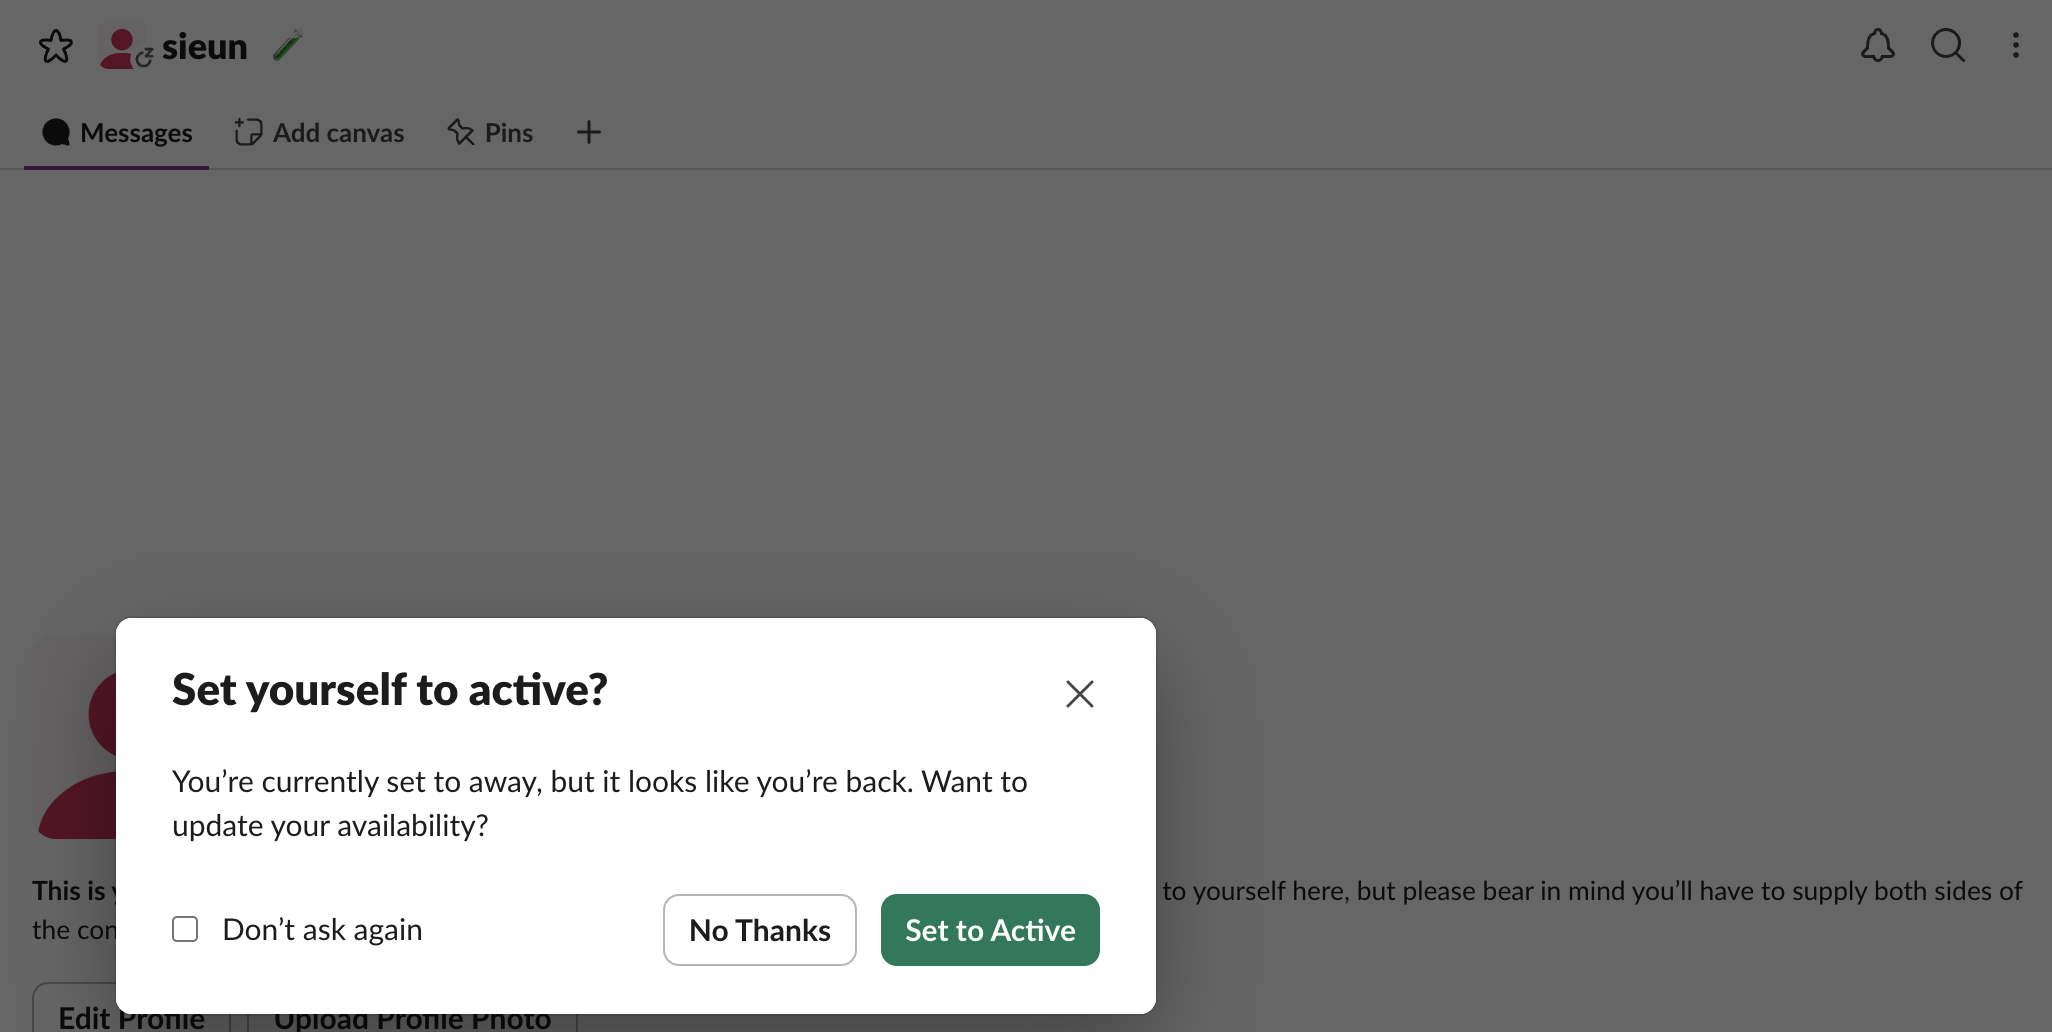The width and height of the screenshot is (2052, 1032).
Task: Click the sieun profile avatar icon
Action: tap(124, 47)
